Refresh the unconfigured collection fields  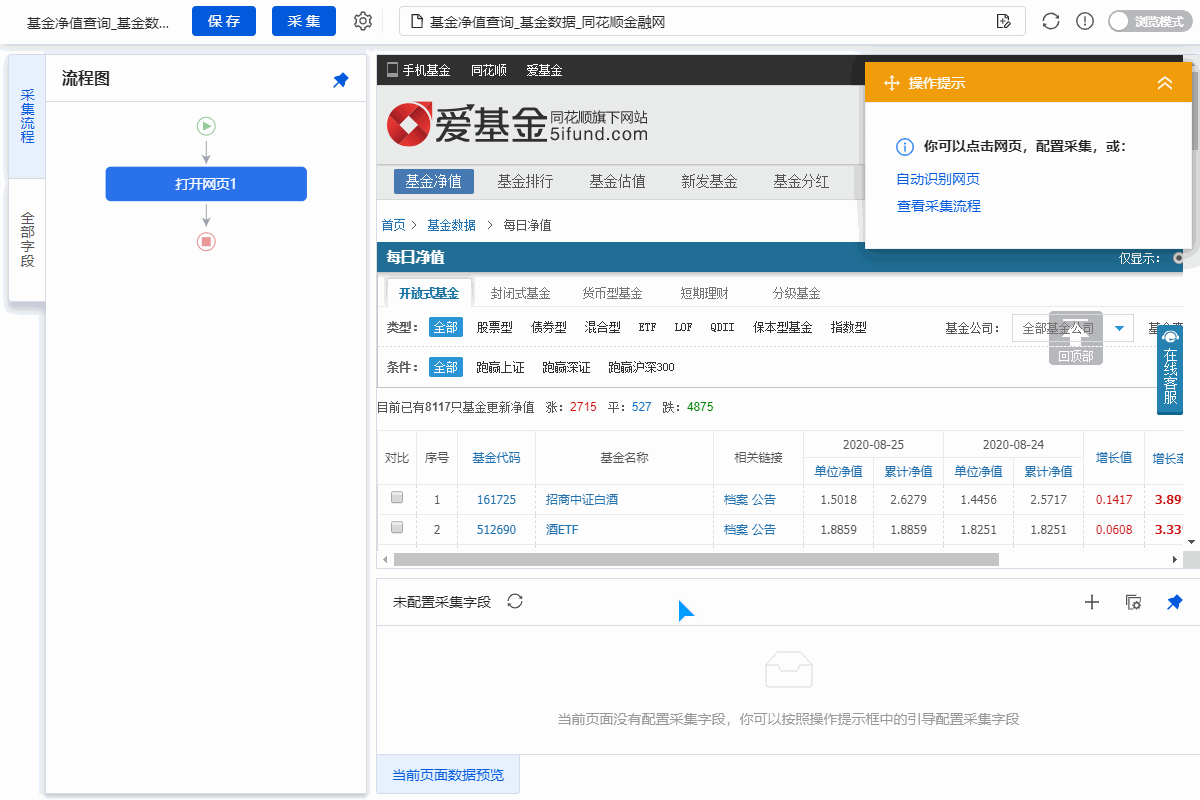pyautogui.click(x=515, y=601)
